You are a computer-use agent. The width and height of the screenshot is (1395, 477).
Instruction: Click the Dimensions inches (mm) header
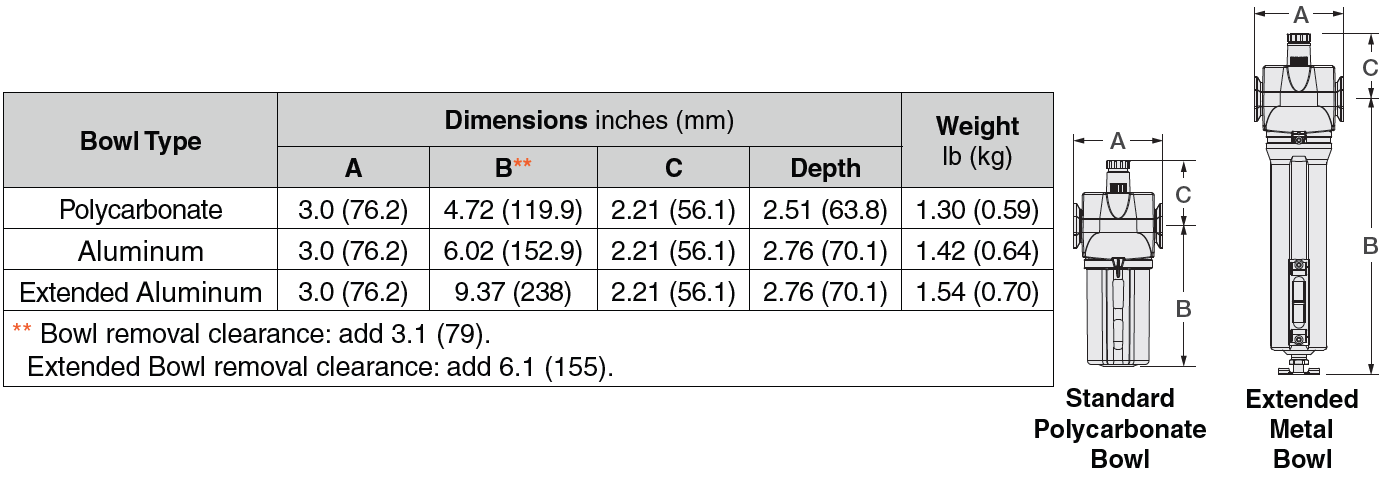(589, 121)
